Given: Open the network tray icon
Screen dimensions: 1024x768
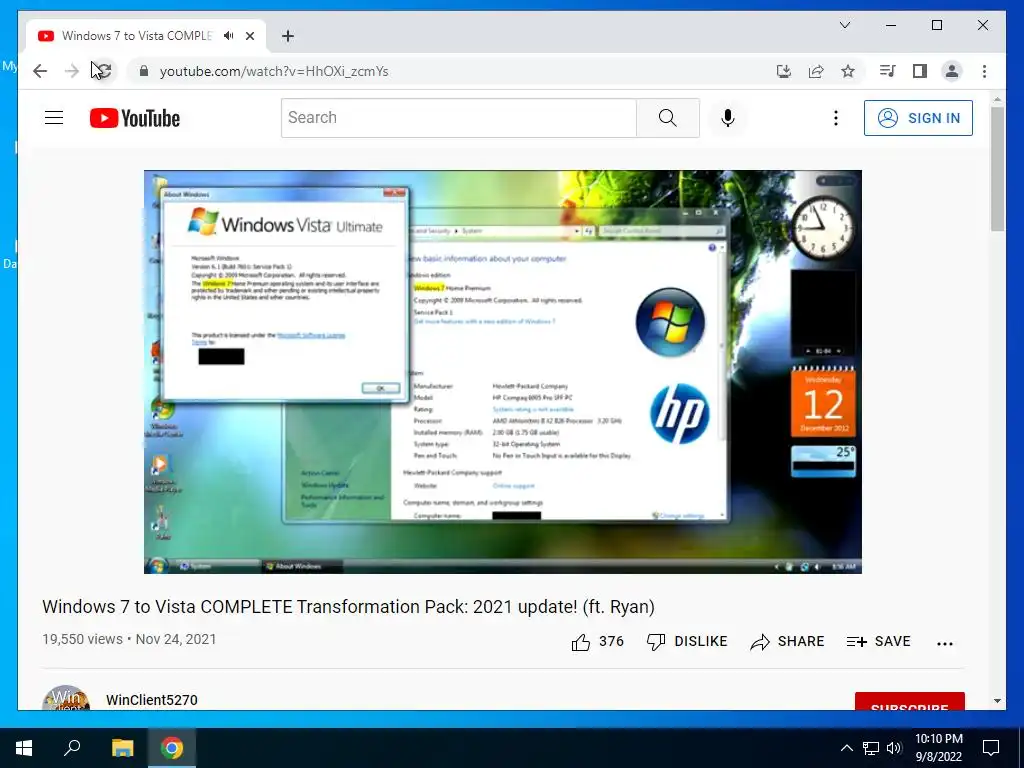Looking at the screenshot, I should [871, 748].
